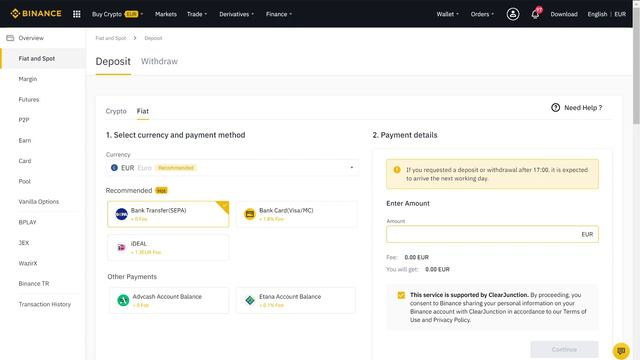
Task: Click the Download link
Action: (564, 14)
